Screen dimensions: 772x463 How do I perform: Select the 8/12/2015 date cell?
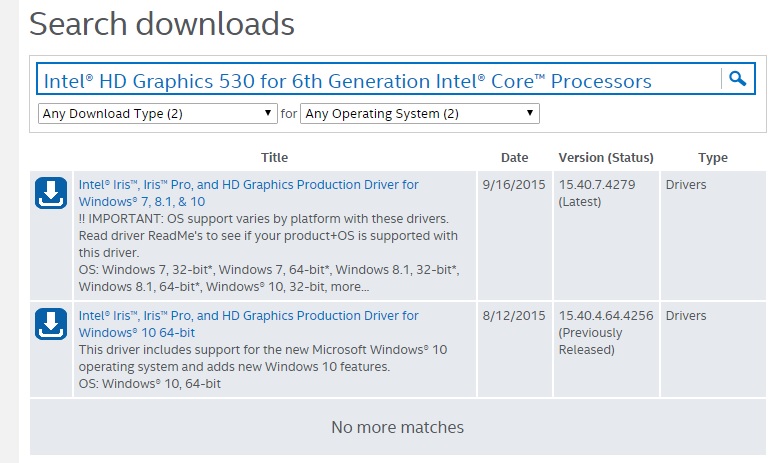coord(514,316)
